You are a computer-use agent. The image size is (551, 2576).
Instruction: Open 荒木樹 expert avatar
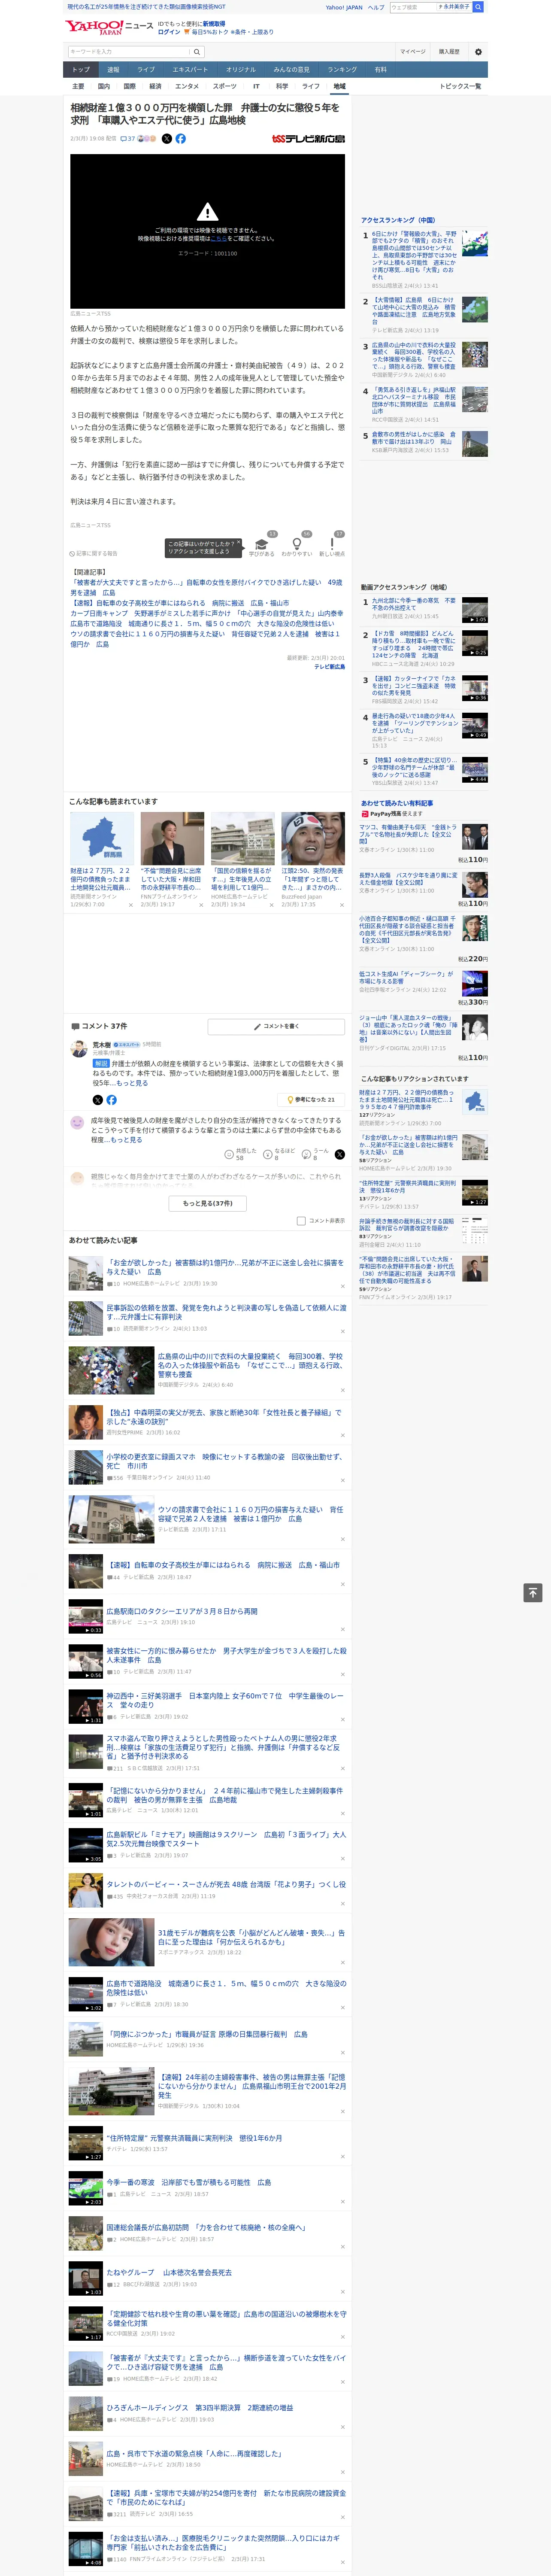pos(78,1049)
